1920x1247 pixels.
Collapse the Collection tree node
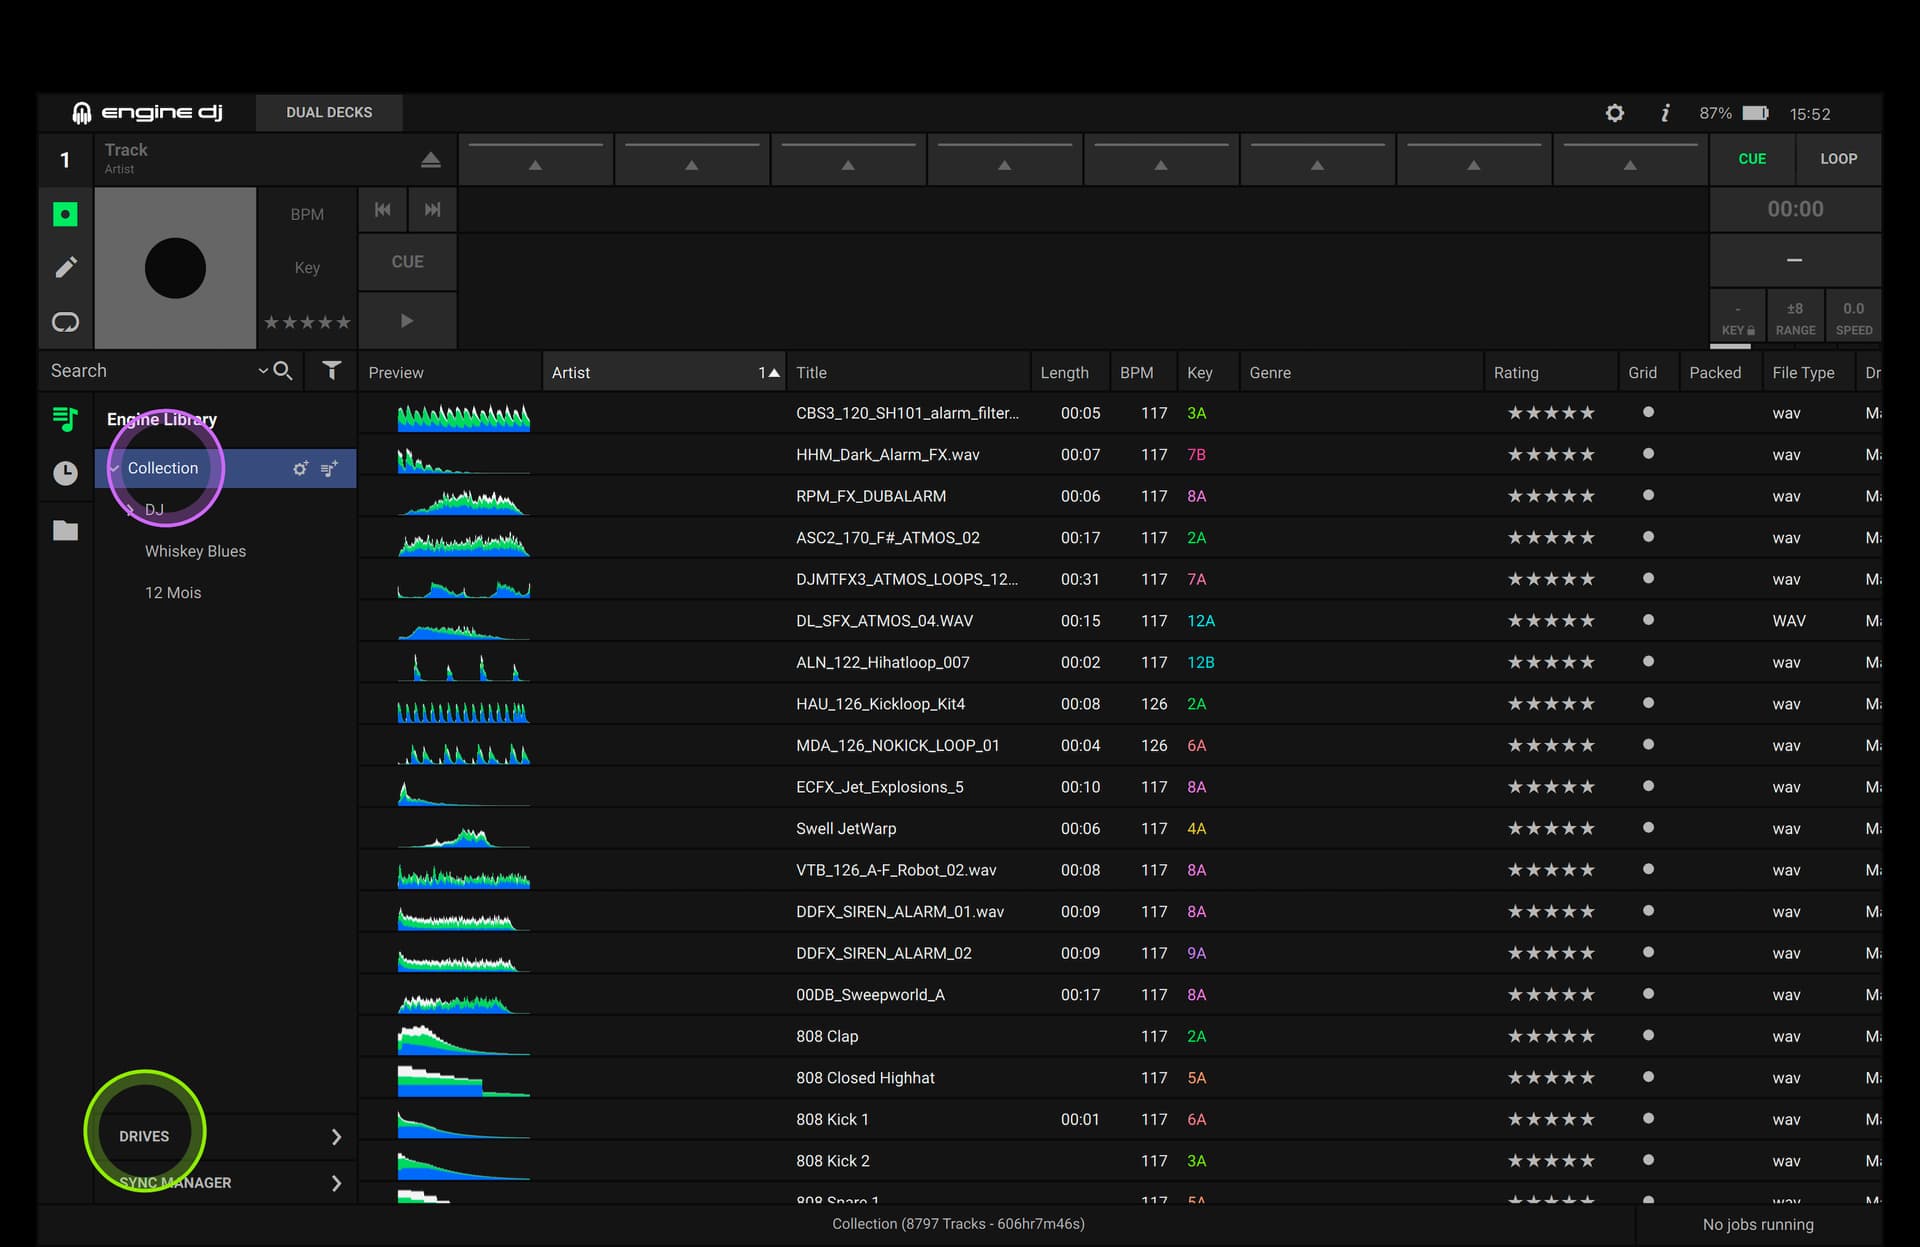114,468
